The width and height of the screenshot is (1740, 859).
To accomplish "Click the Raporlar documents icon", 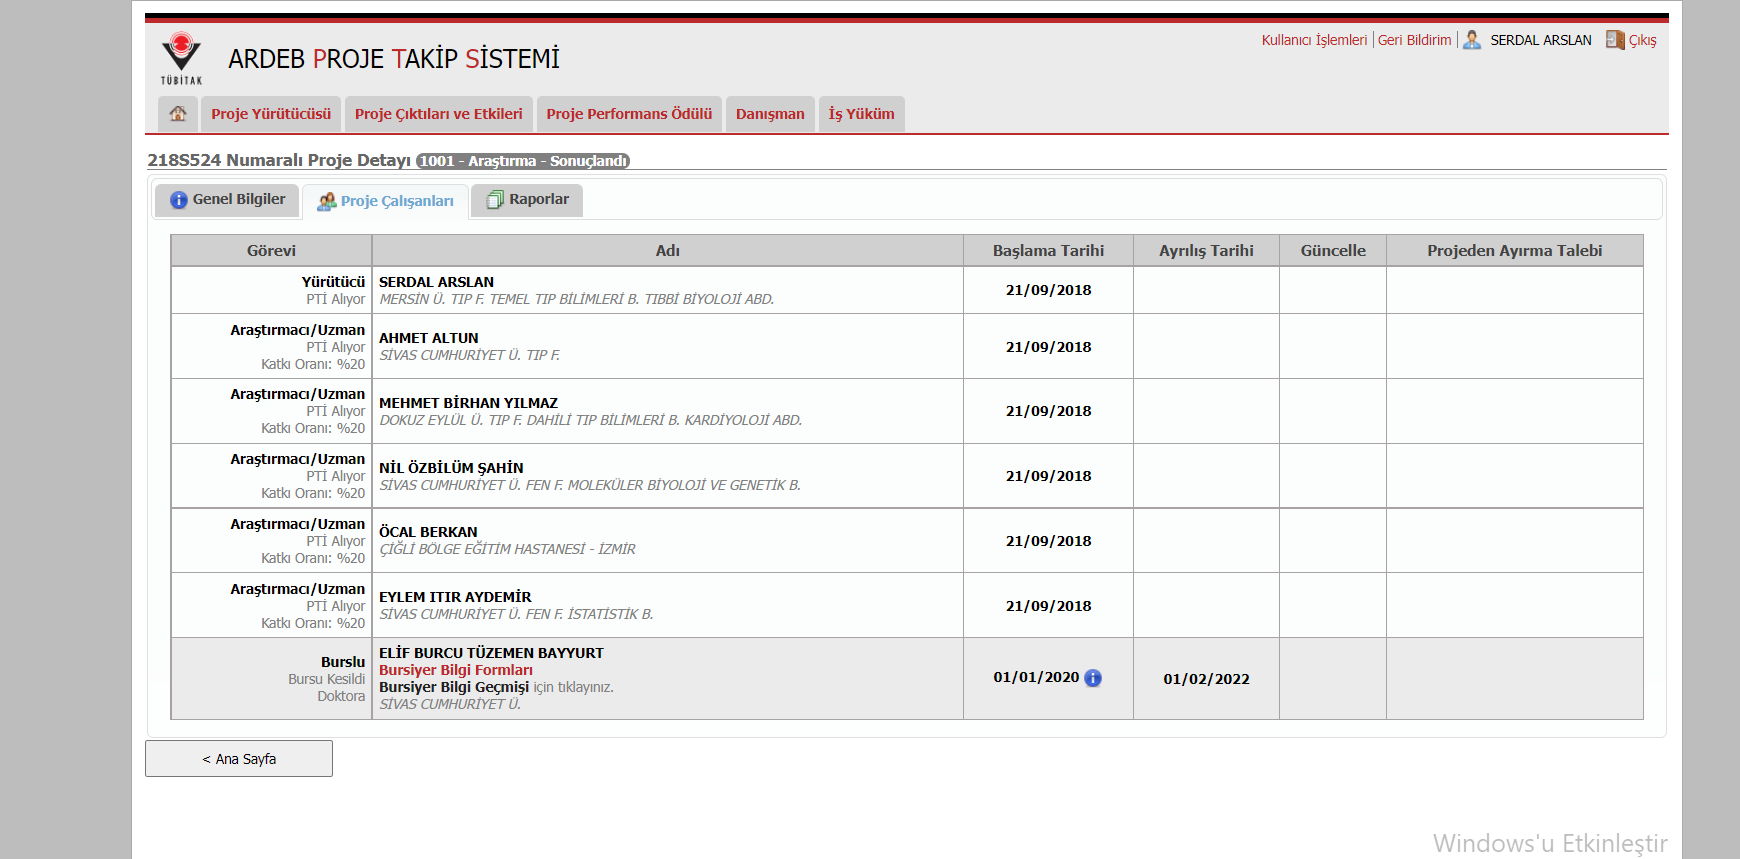I will (x=495, y=200).
